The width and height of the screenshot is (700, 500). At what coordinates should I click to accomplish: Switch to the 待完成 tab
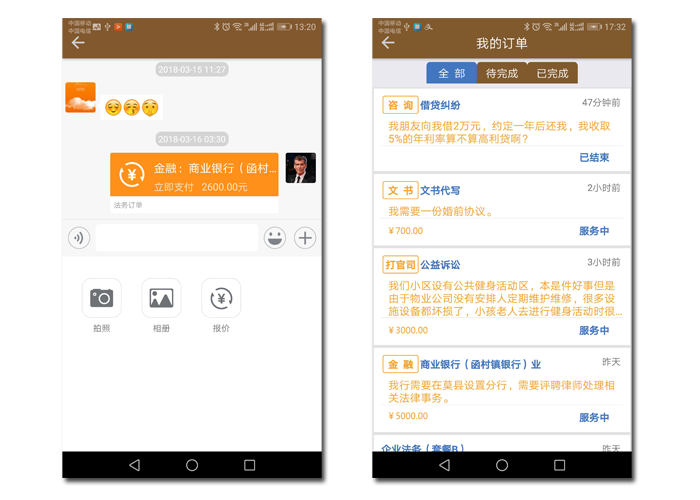[501, 73]
